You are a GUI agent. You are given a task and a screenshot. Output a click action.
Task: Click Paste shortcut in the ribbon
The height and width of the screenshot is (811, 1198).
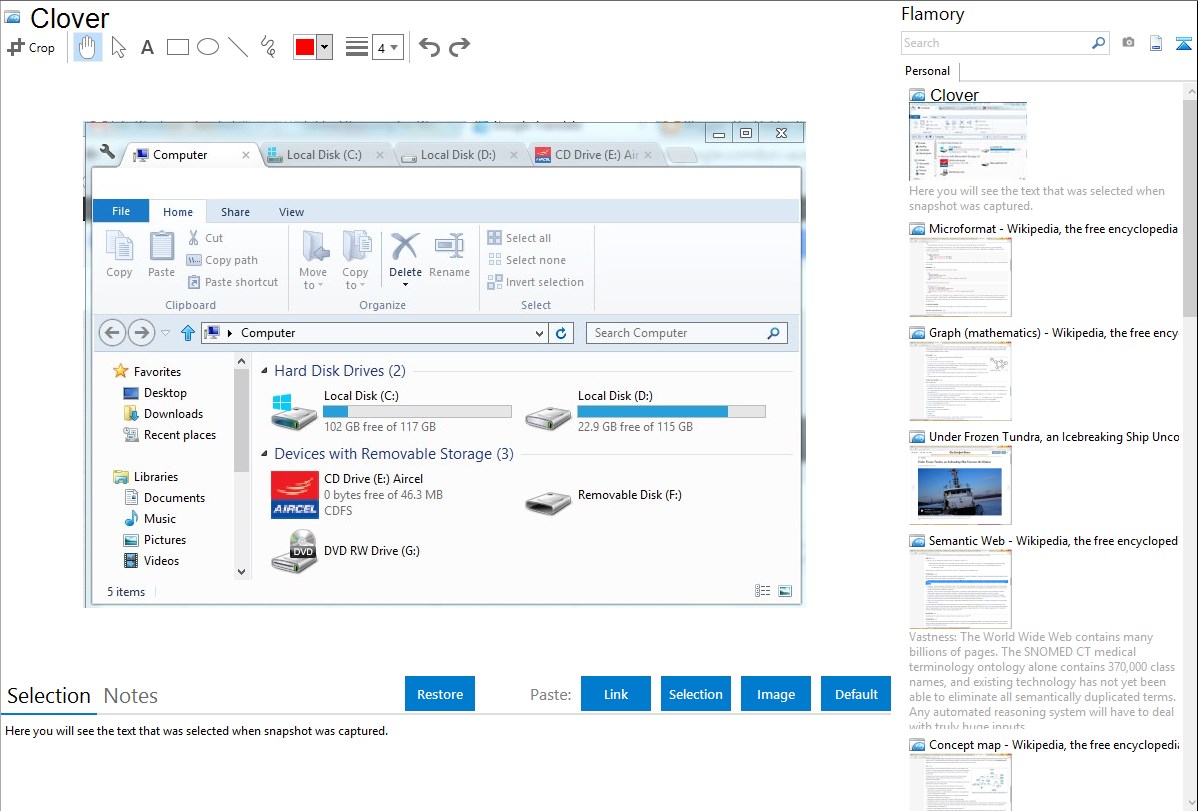click(x=233, y=282)
